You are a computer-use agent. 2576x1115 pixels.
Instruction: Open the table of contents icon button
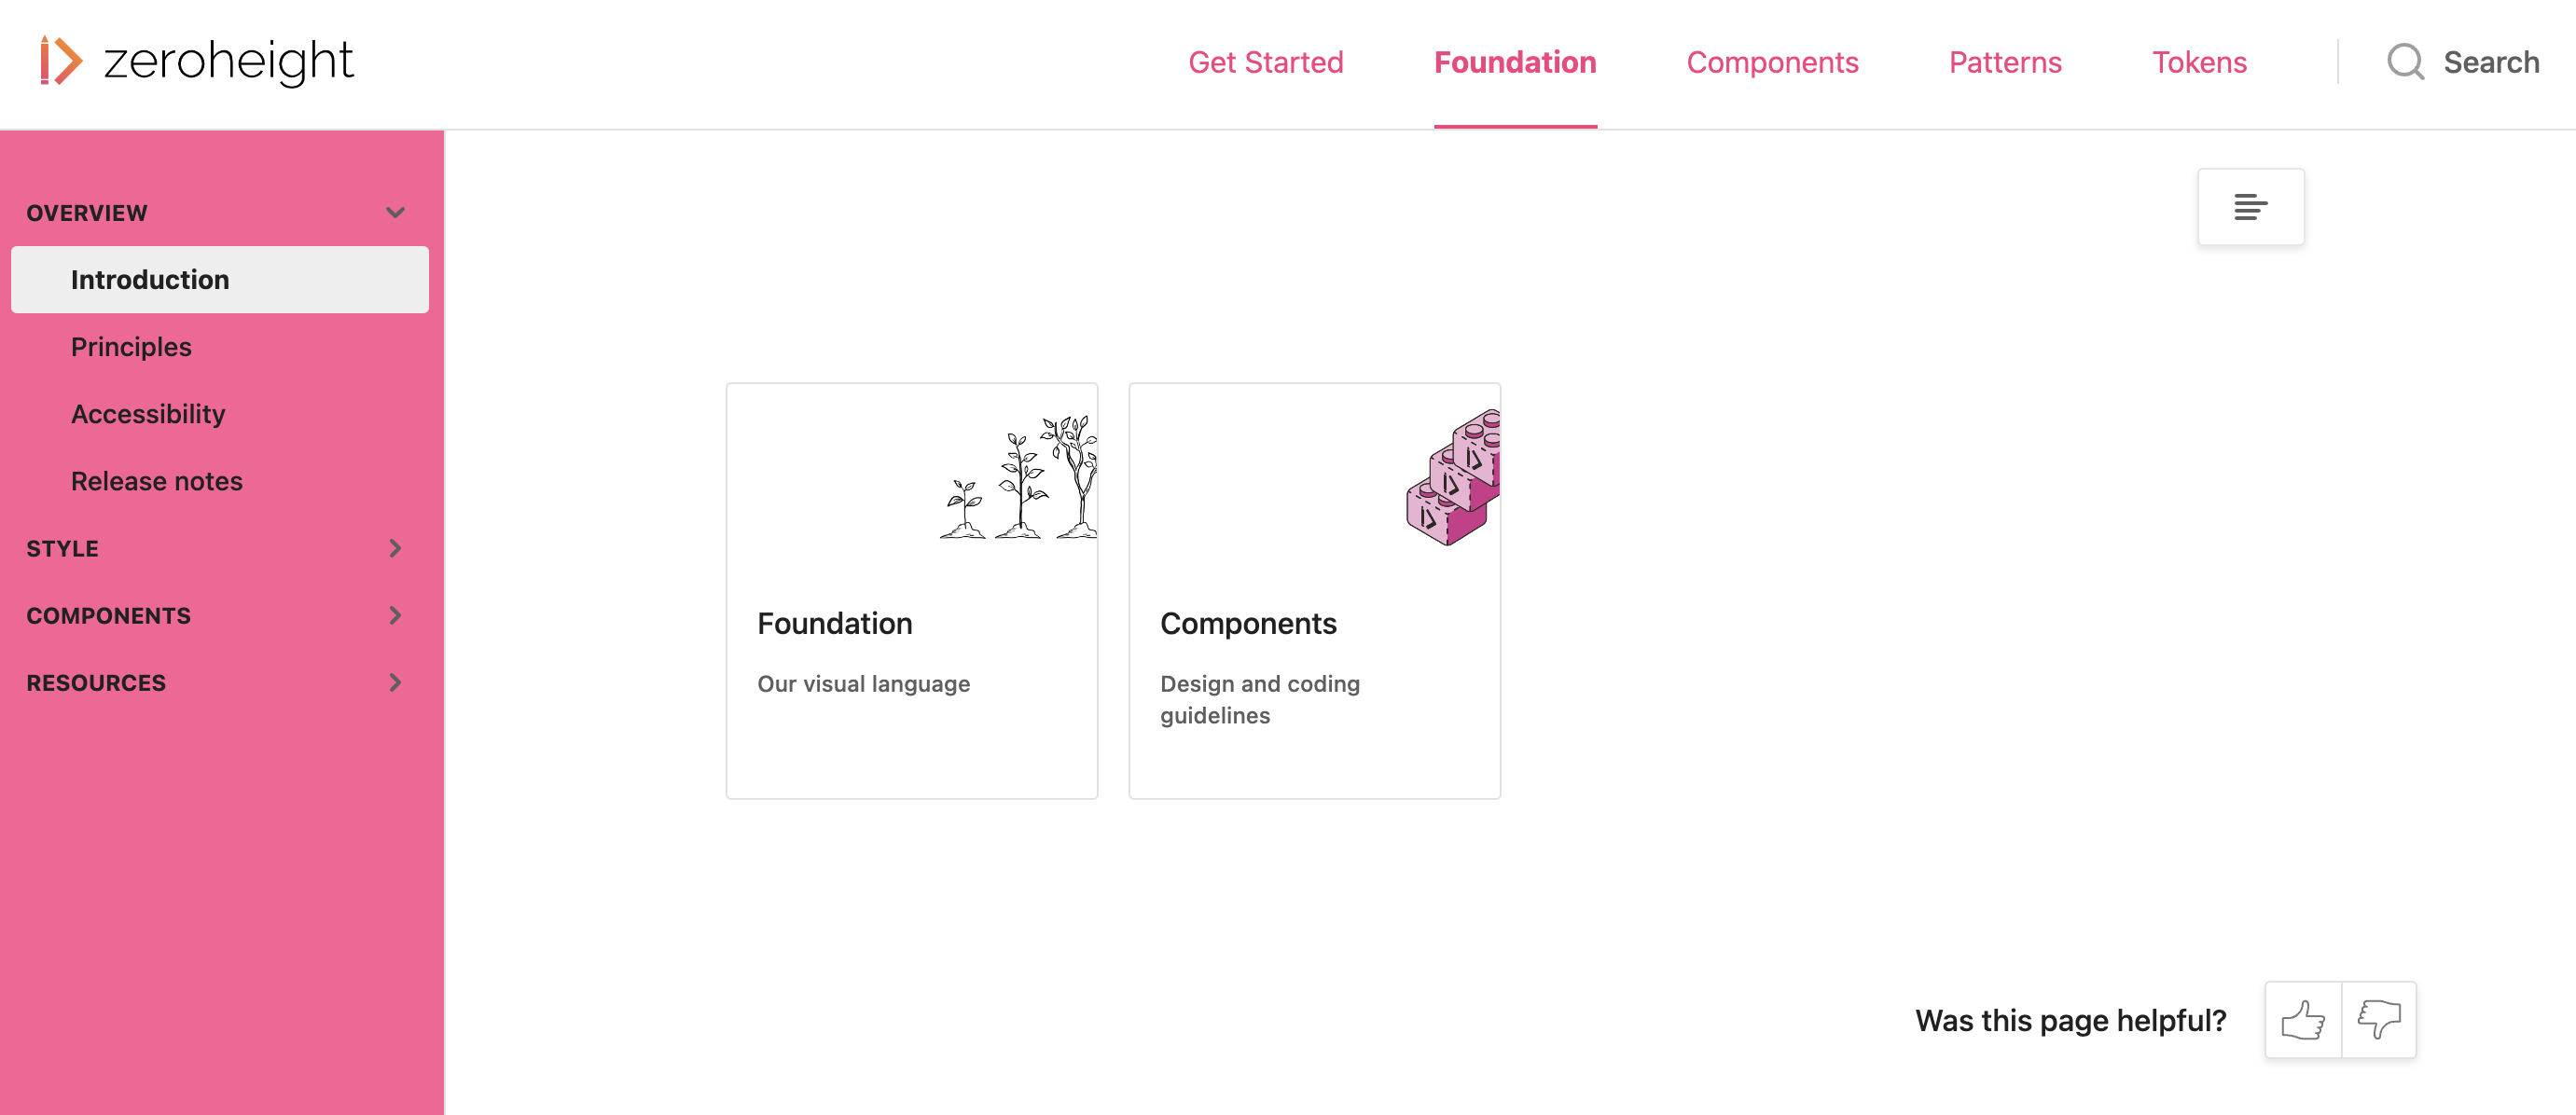2250,207
